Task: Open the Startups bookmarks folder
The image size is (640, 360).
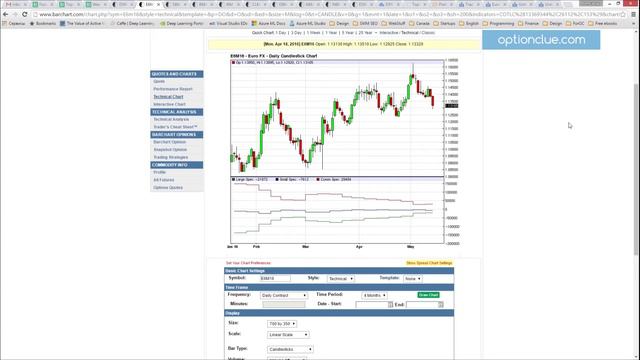Action: (x=444, y=24)
